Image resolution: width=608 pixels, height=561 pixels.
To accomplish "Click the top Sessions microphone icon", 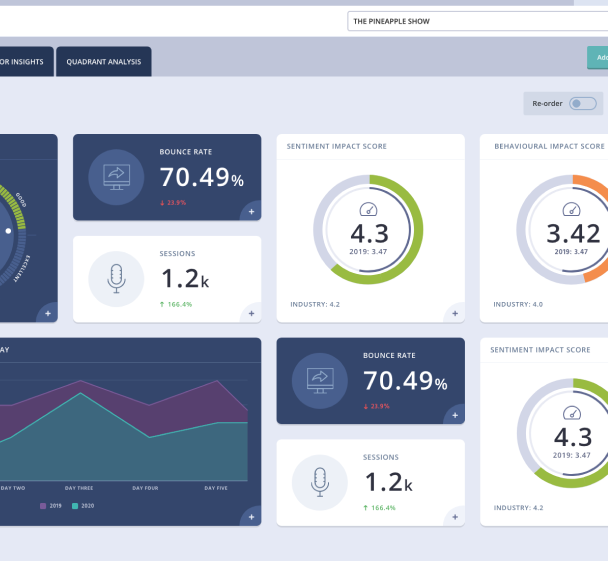I will 116,279.
